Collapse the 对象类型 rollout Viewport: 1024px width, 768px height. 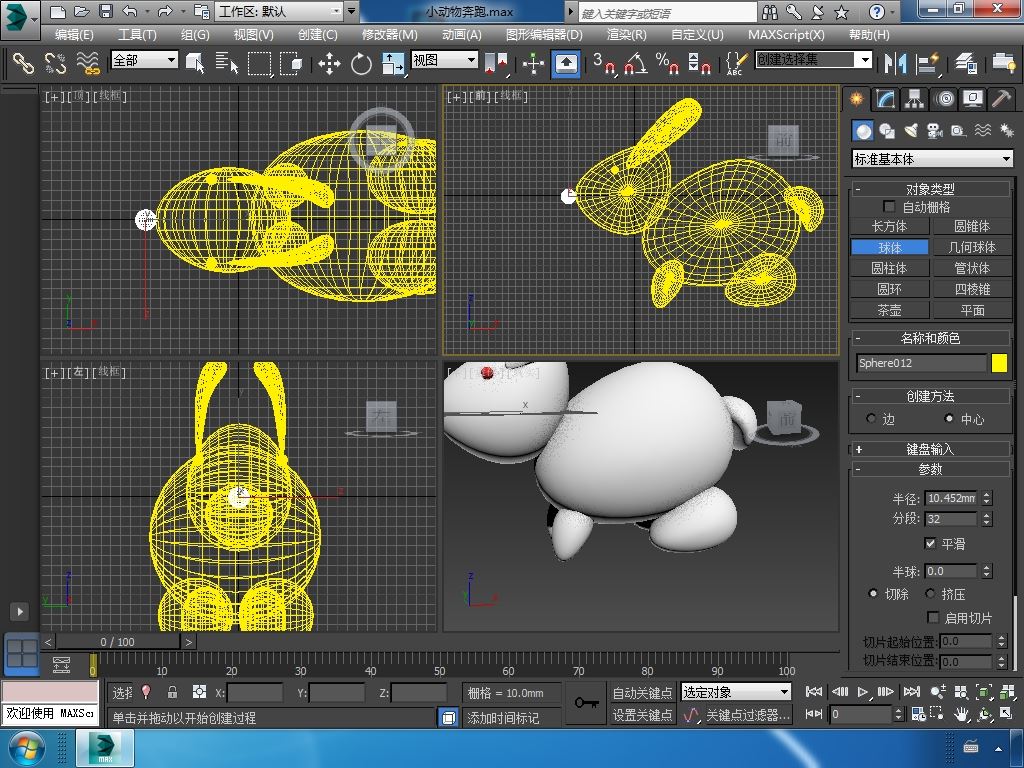[x=930, y=189]
